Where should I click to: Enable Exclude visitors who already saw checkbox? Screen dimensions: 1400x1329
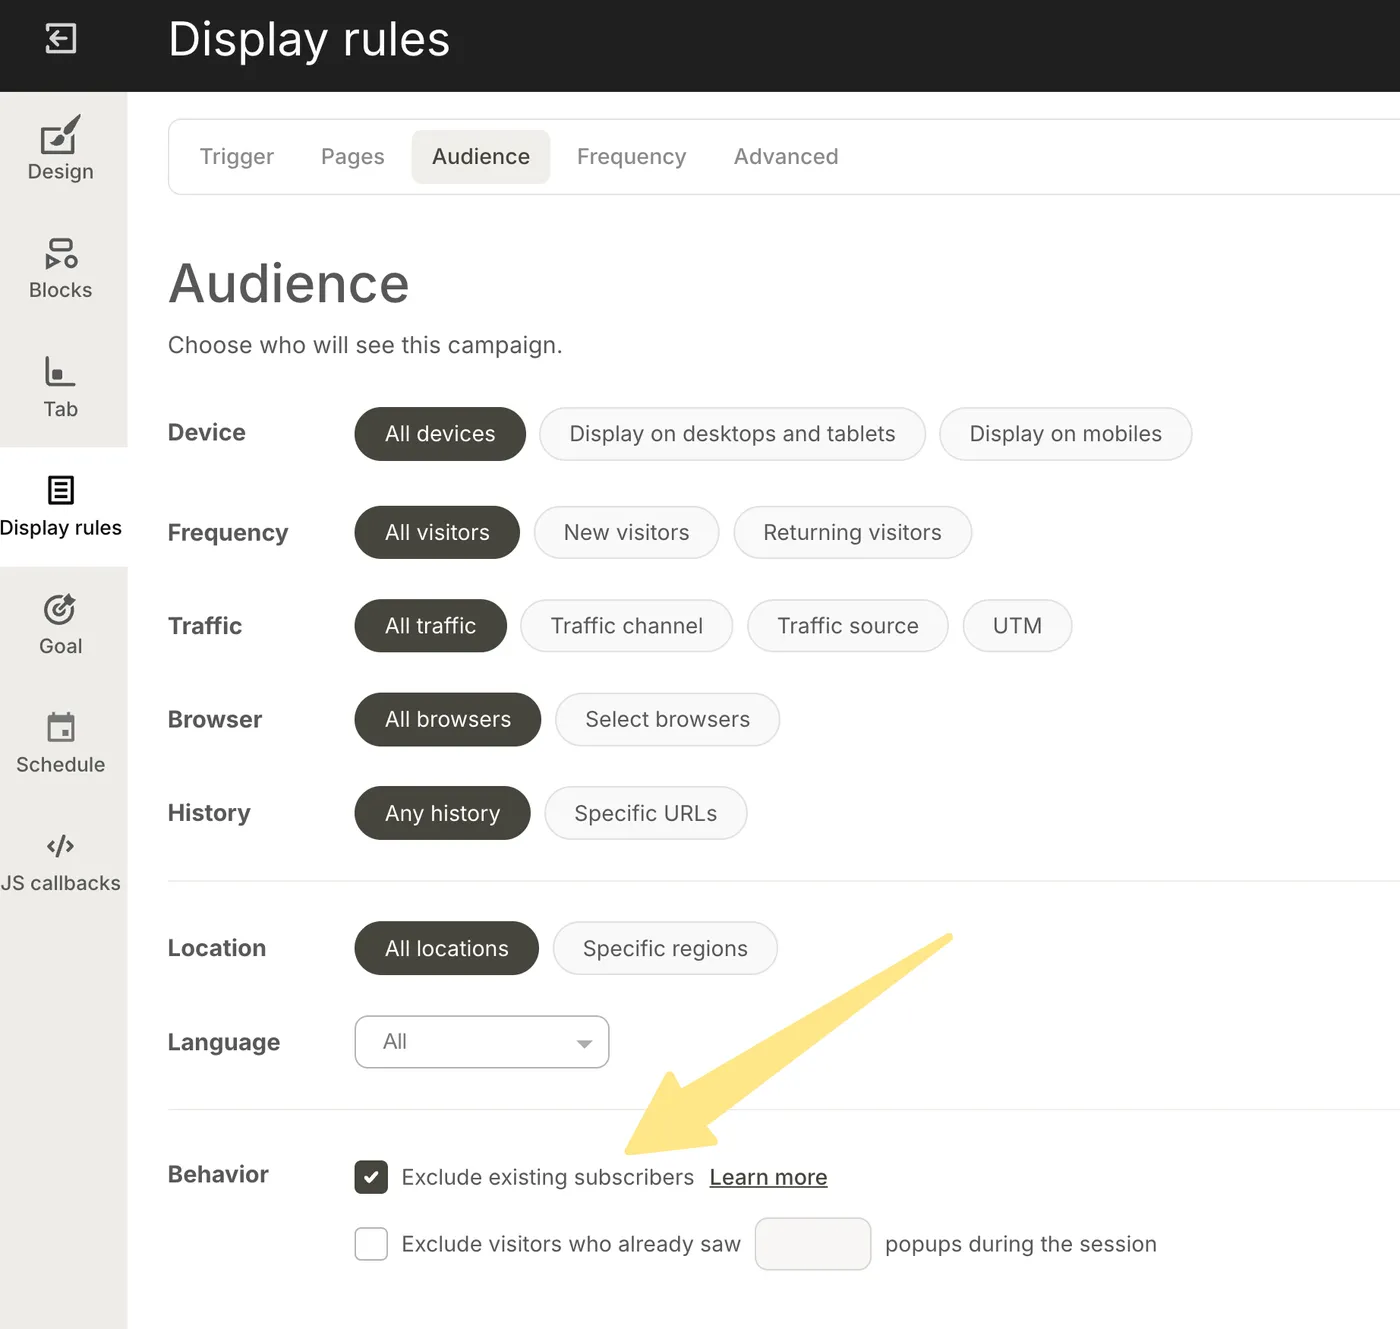click(371, 1244)
